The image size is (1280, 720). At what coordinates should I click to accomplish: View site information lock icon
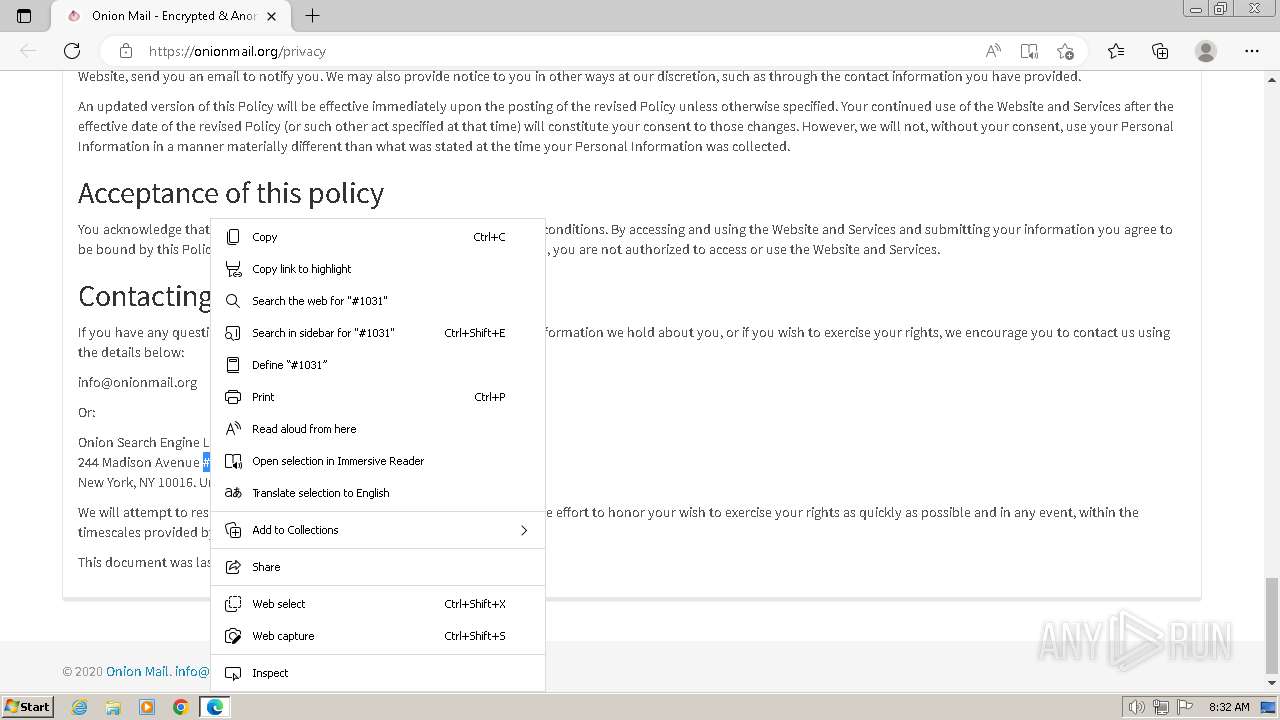click(x=125, y=51)
